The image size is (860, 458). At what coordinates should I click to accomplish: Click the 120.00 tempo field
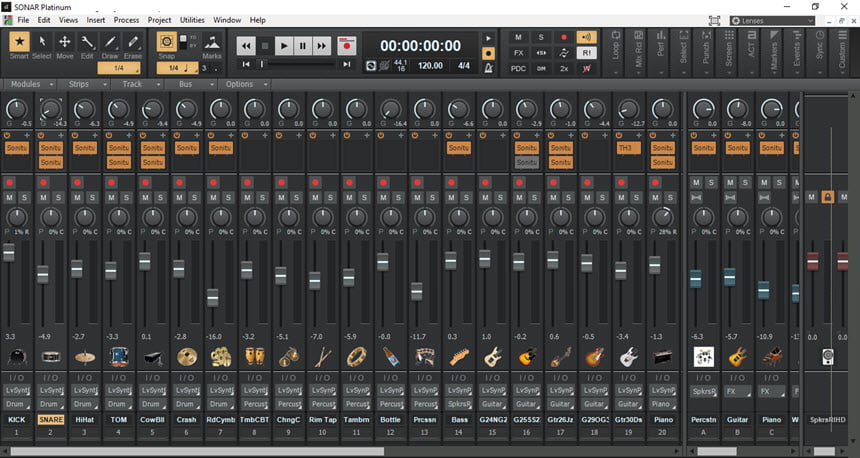(x=431, y=65)
